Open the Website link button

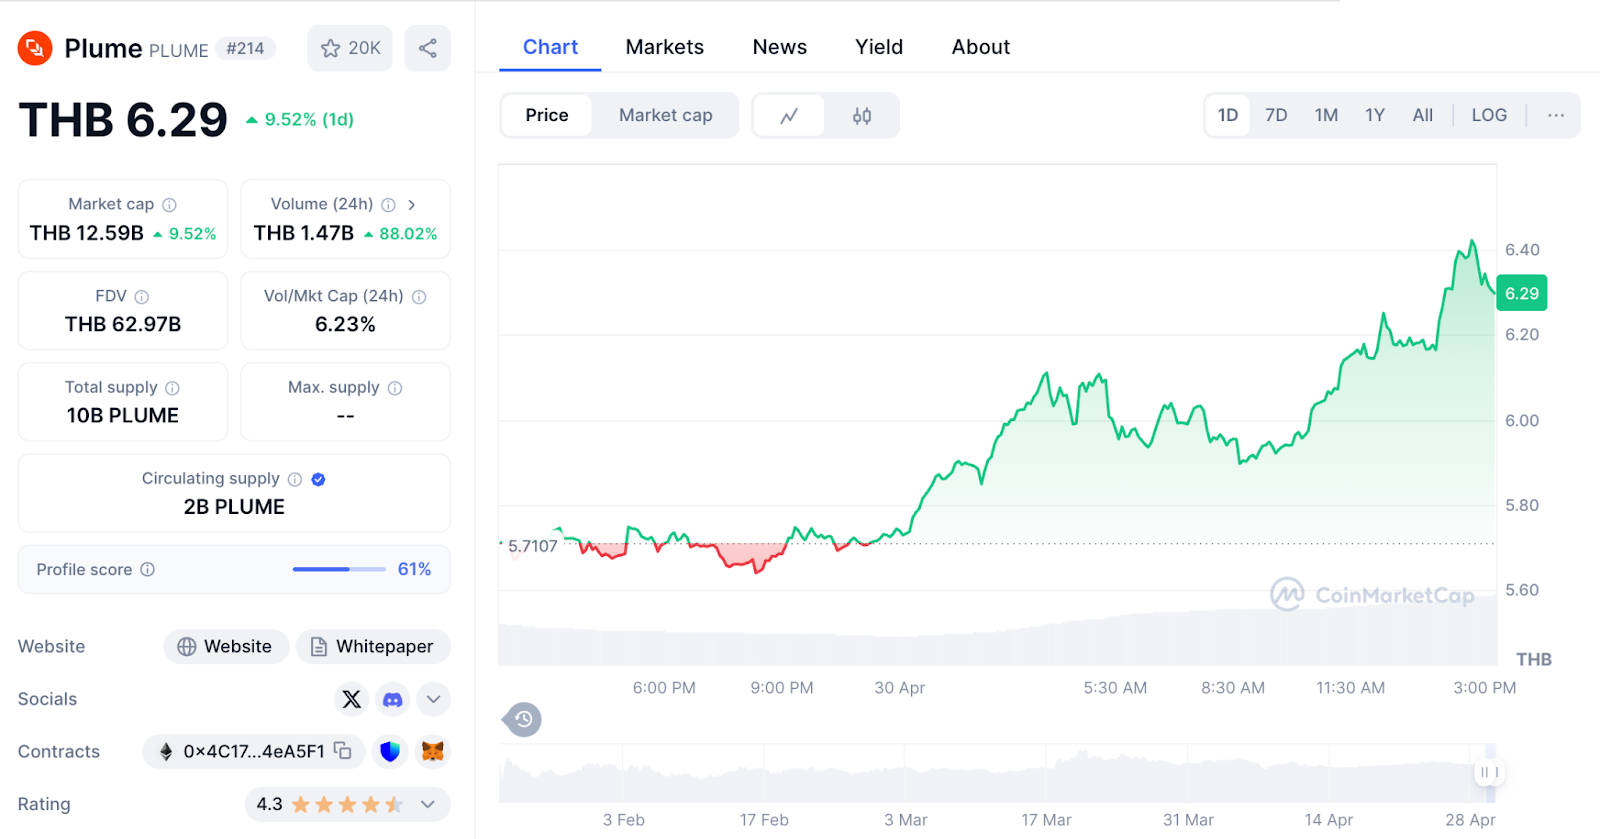coord(226,647)
